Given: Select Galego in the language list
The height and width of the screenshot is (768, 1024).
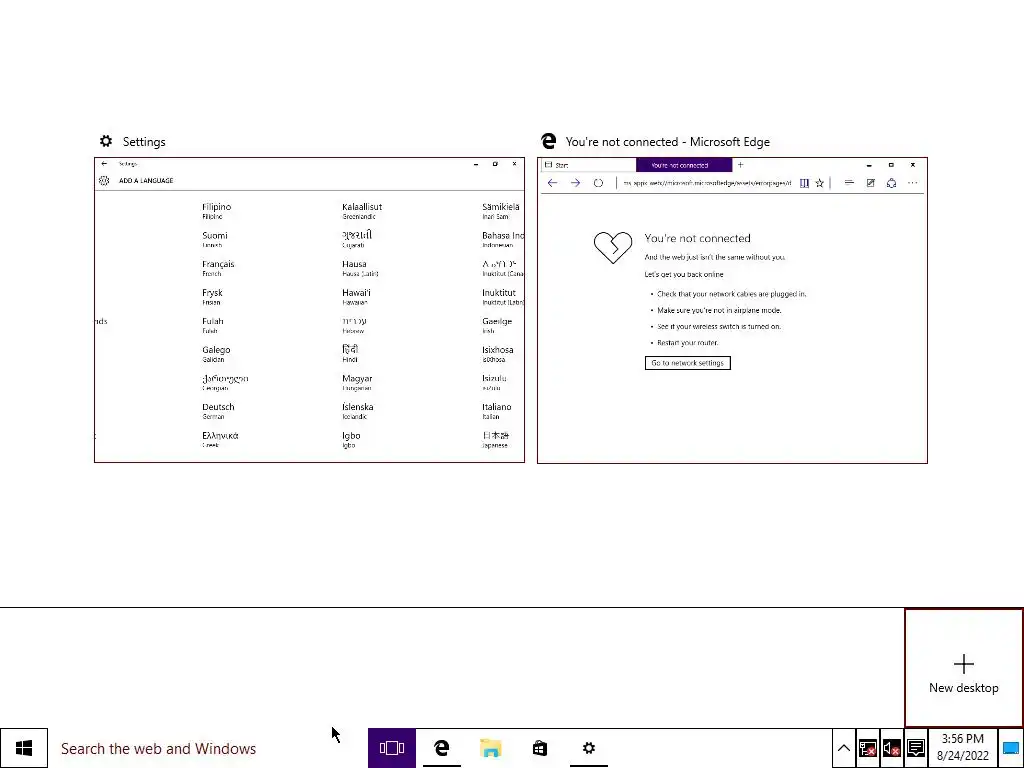Looking at the screenshot, I should point(216,354).
